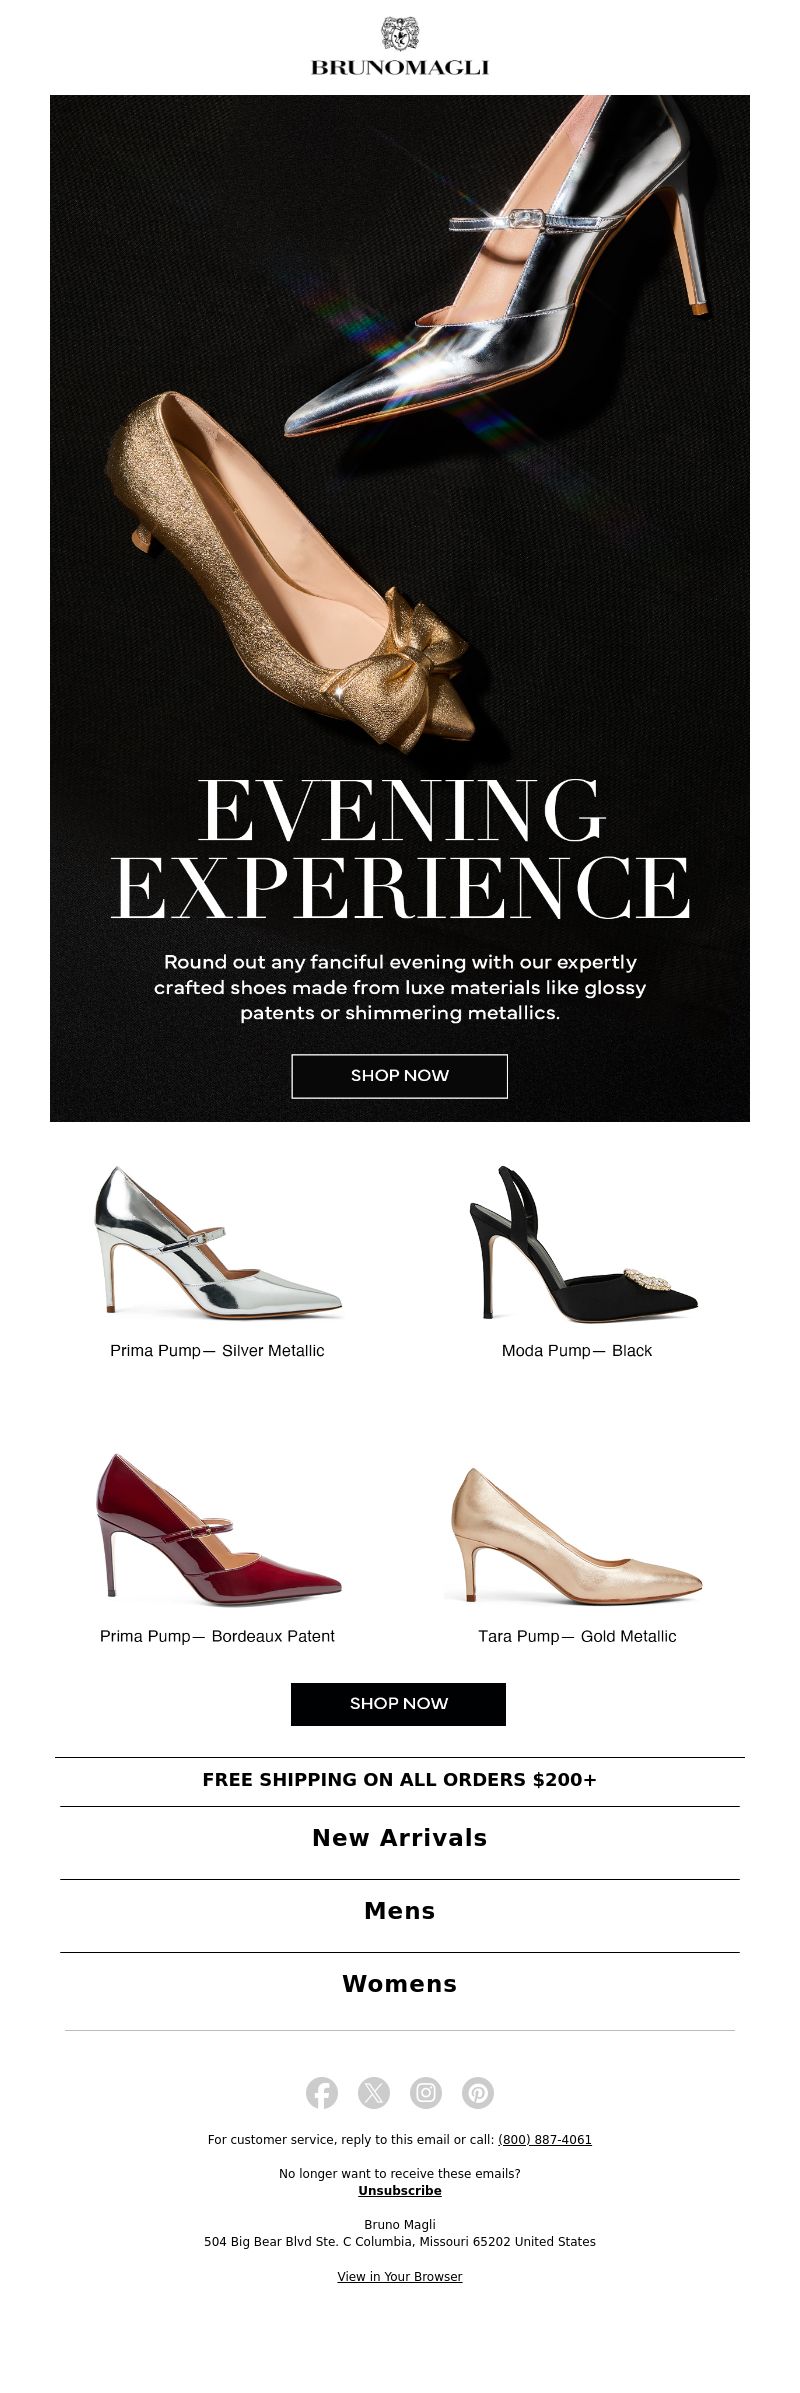Click the Shop Now button in hero banner
The height and width of the screenshot is (2393, 800).
(x=400, y=1076)
